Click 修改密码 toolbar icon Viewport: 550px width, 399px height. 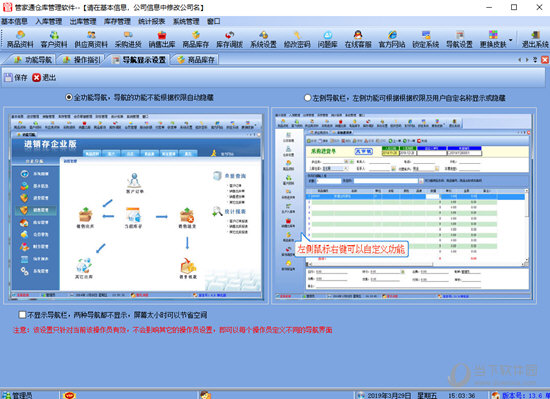pyautogui.click(x=297, y=39)
